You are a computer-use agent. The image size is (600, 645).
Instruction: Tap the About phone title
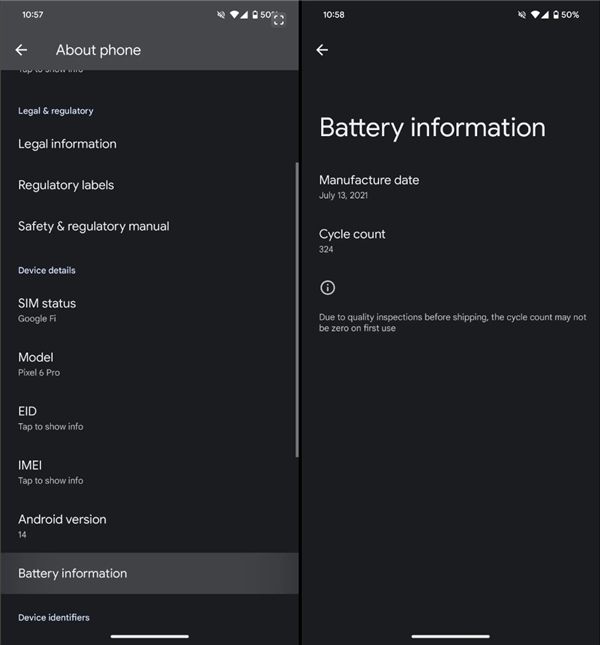(x=98, y=50)
